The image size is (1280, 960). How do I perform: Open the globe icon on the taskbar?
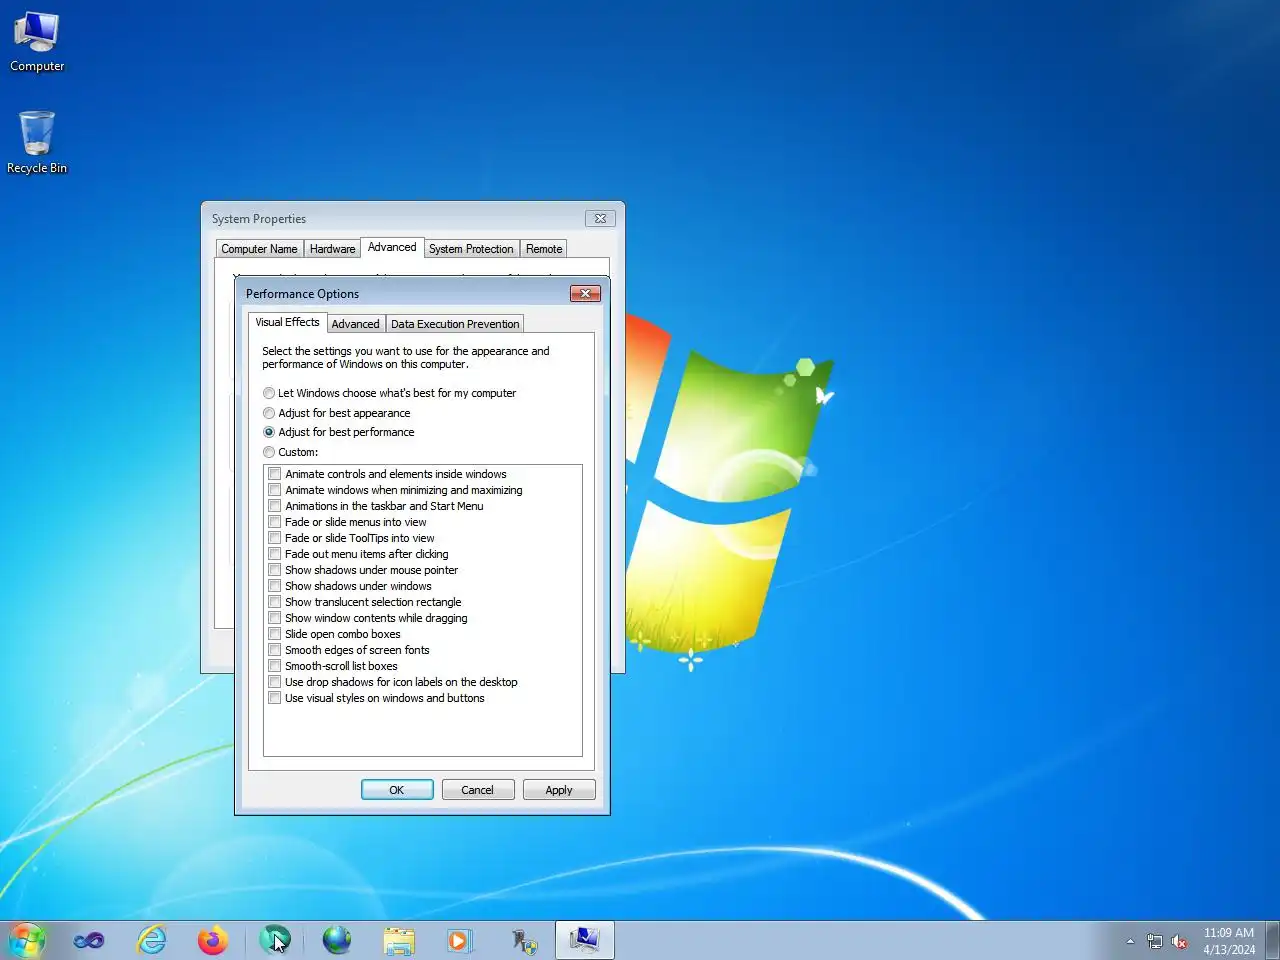point(337,940)
